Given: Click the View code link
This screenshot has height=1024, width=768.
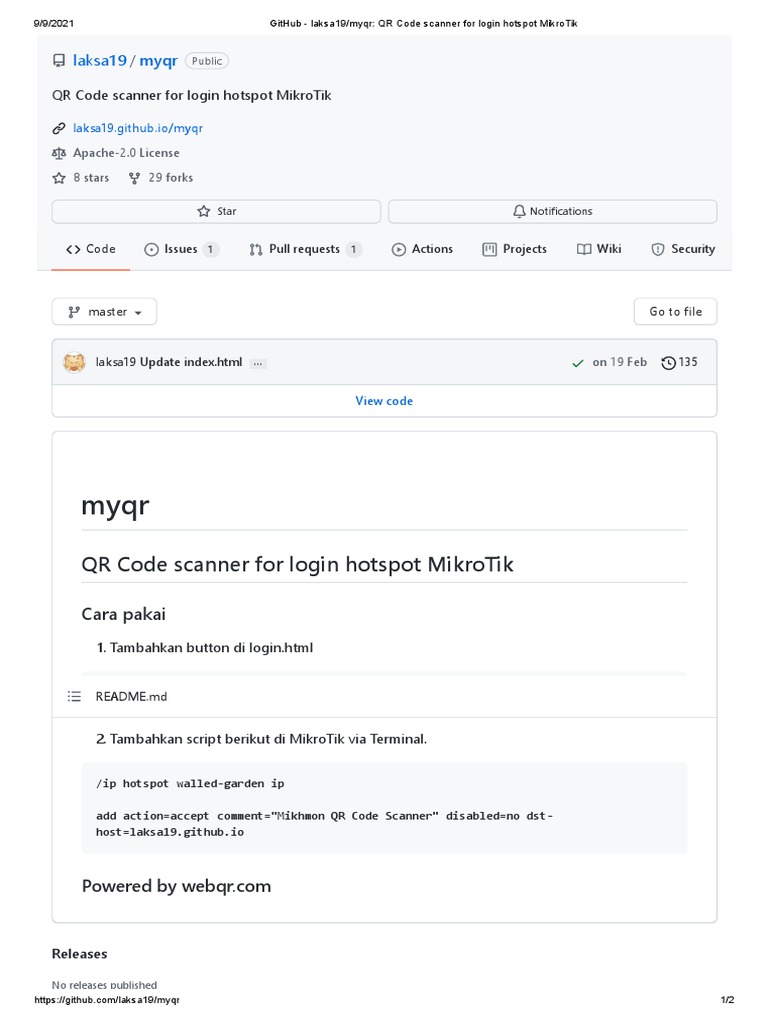Looking at the screenshot, I should (384, 401).
